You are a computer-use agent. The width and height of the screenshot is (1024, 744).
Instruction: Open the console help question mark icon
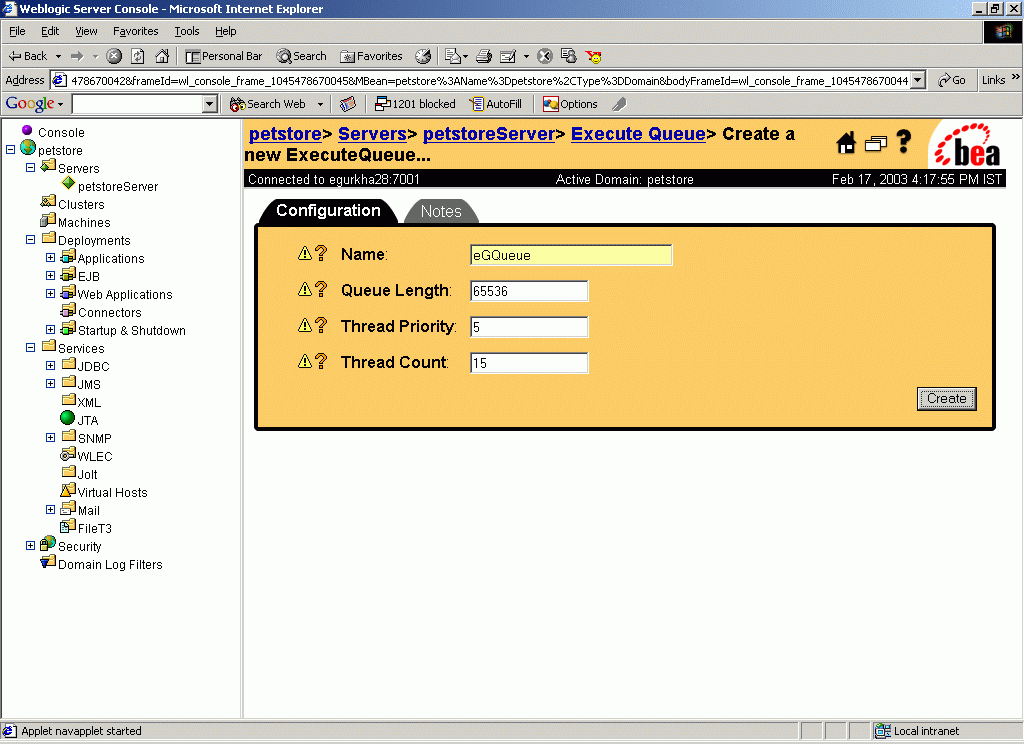tap(904, 141)
